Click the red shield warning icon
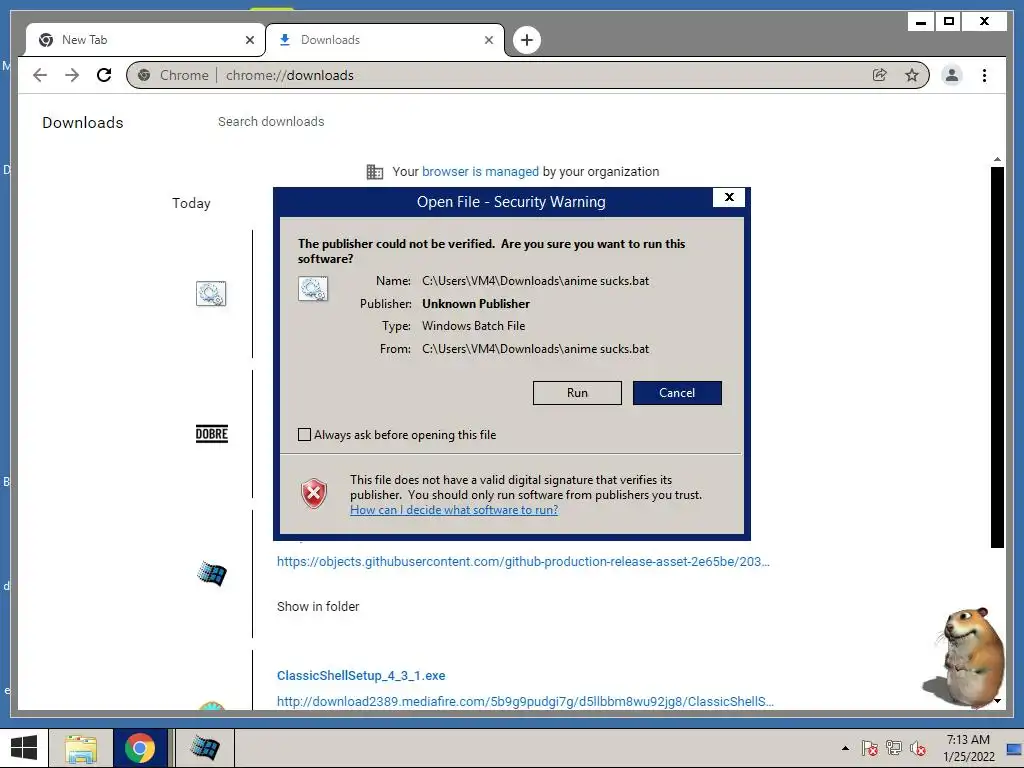The image size is (1024, 768). click(x=313, y=494)
